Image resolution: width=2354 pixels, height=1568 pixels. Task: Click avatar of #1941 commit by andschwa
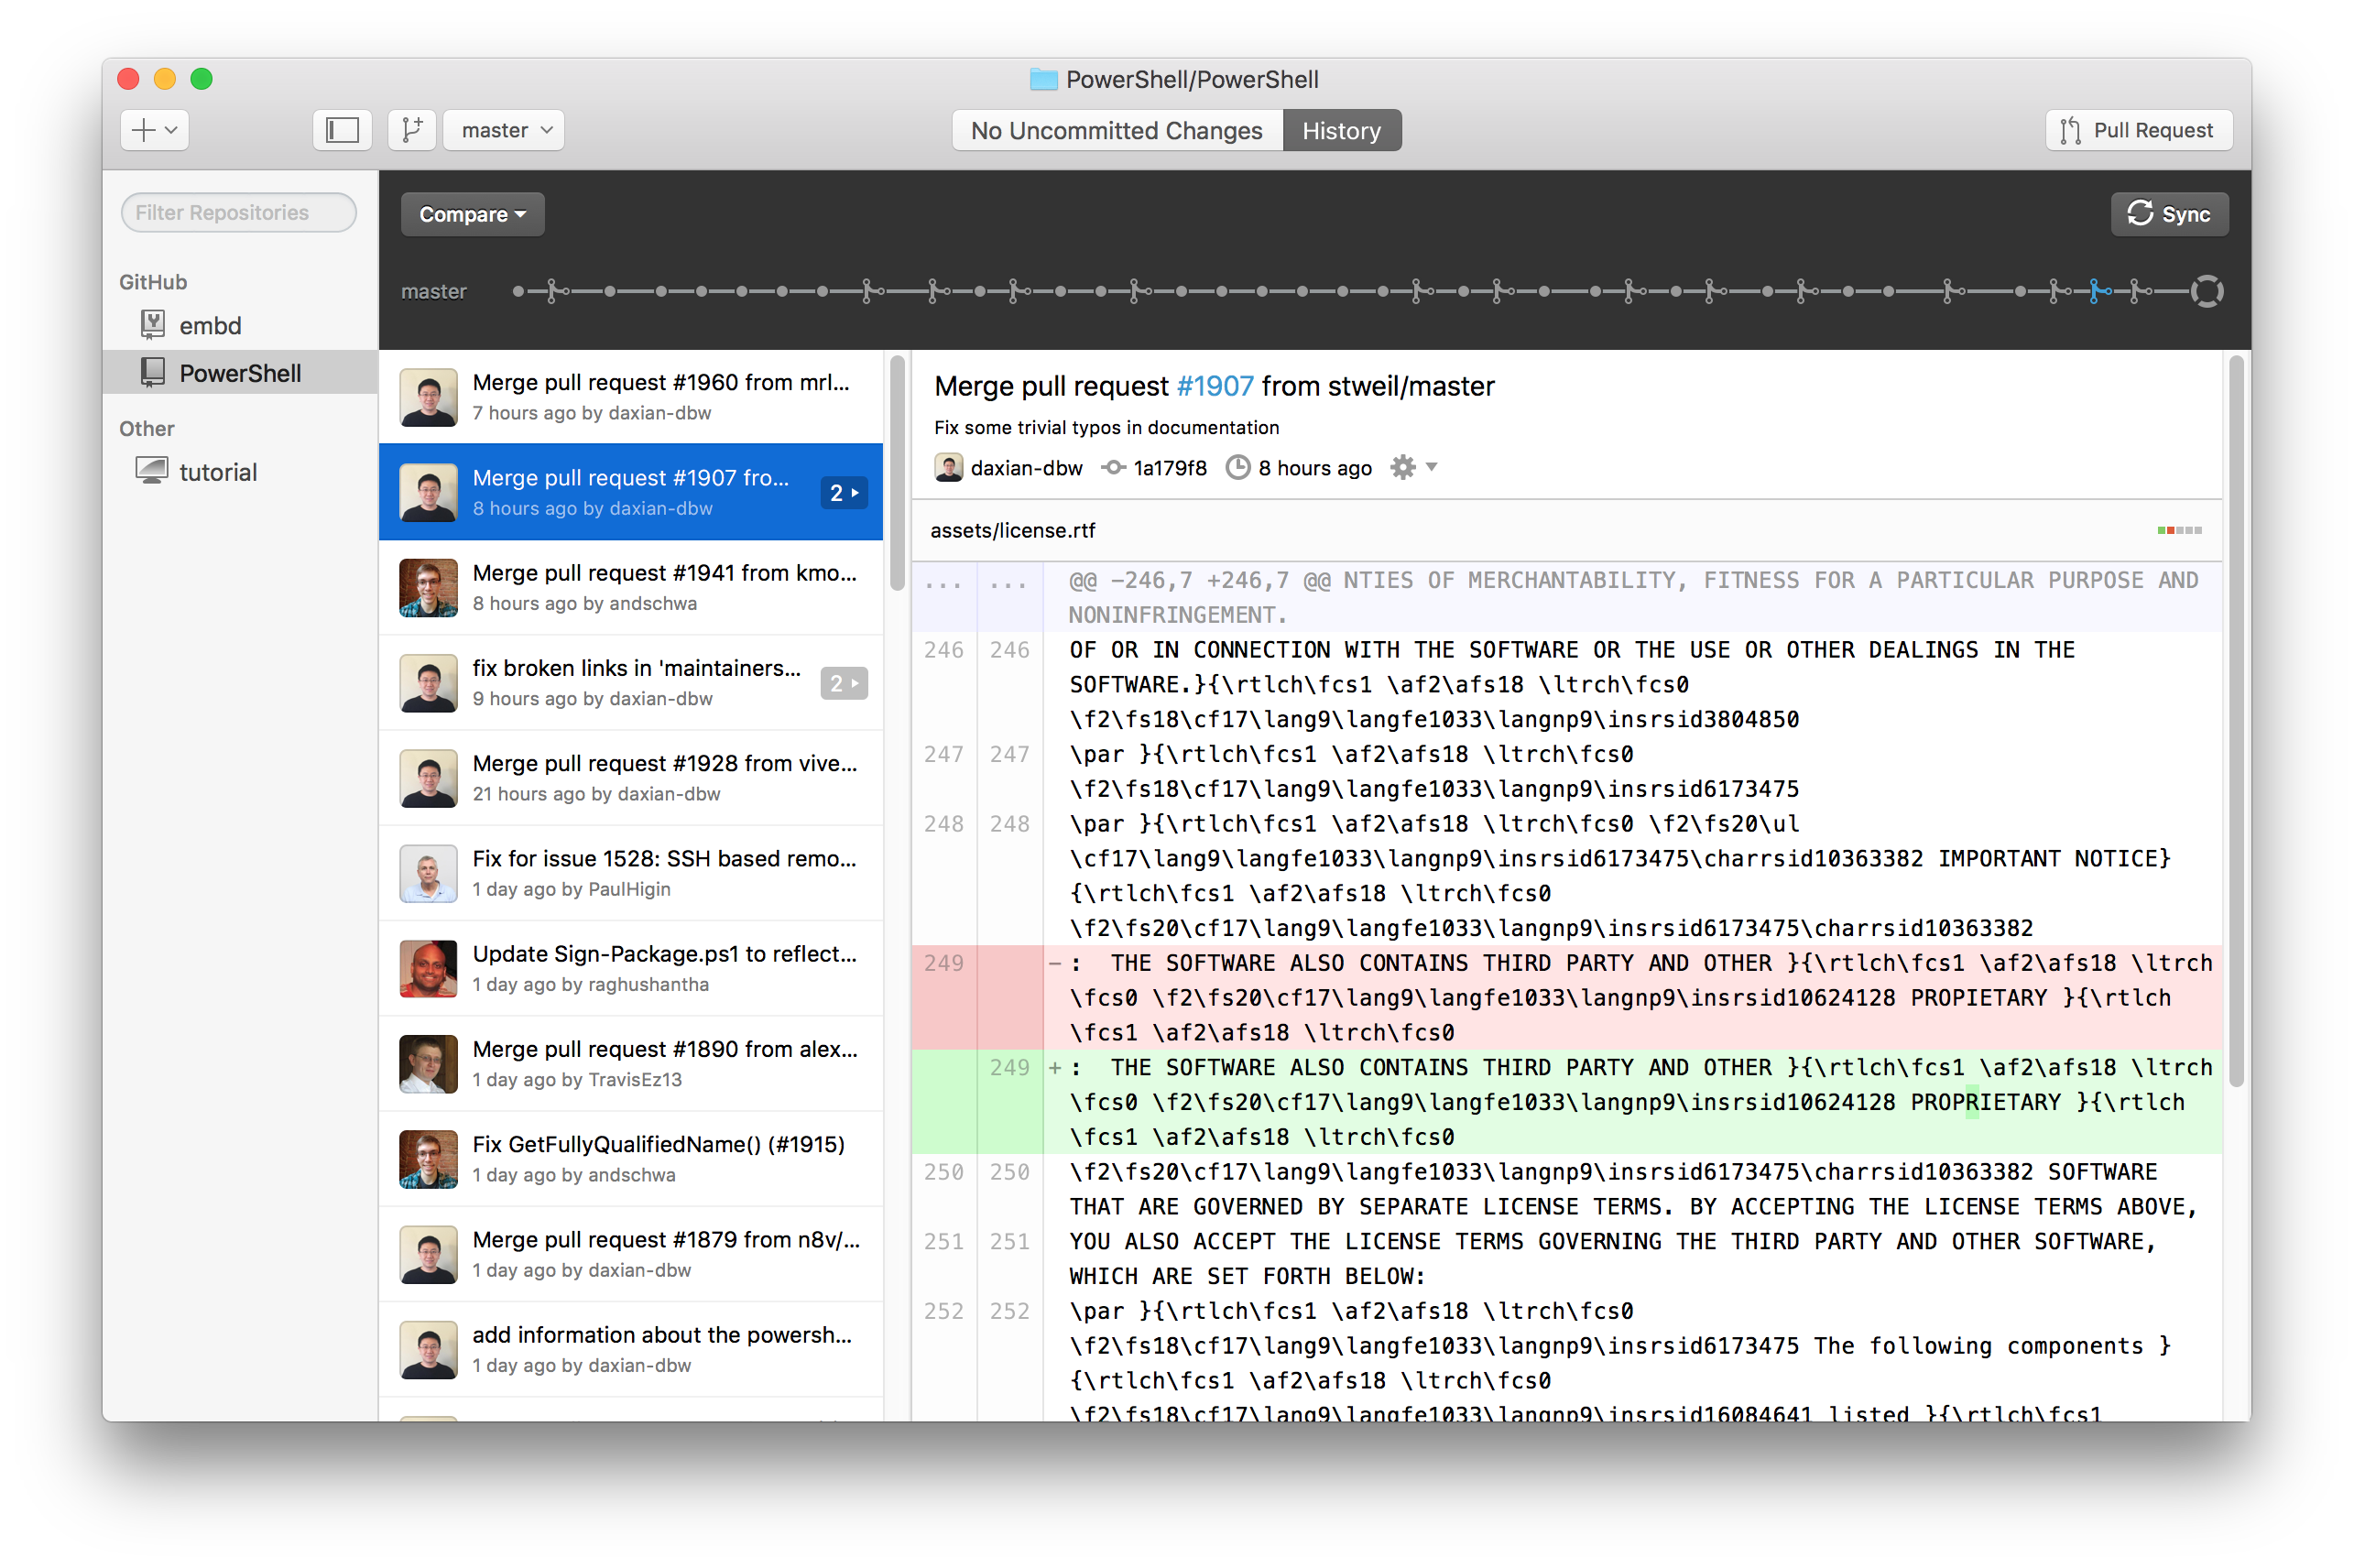coord(428,587)
